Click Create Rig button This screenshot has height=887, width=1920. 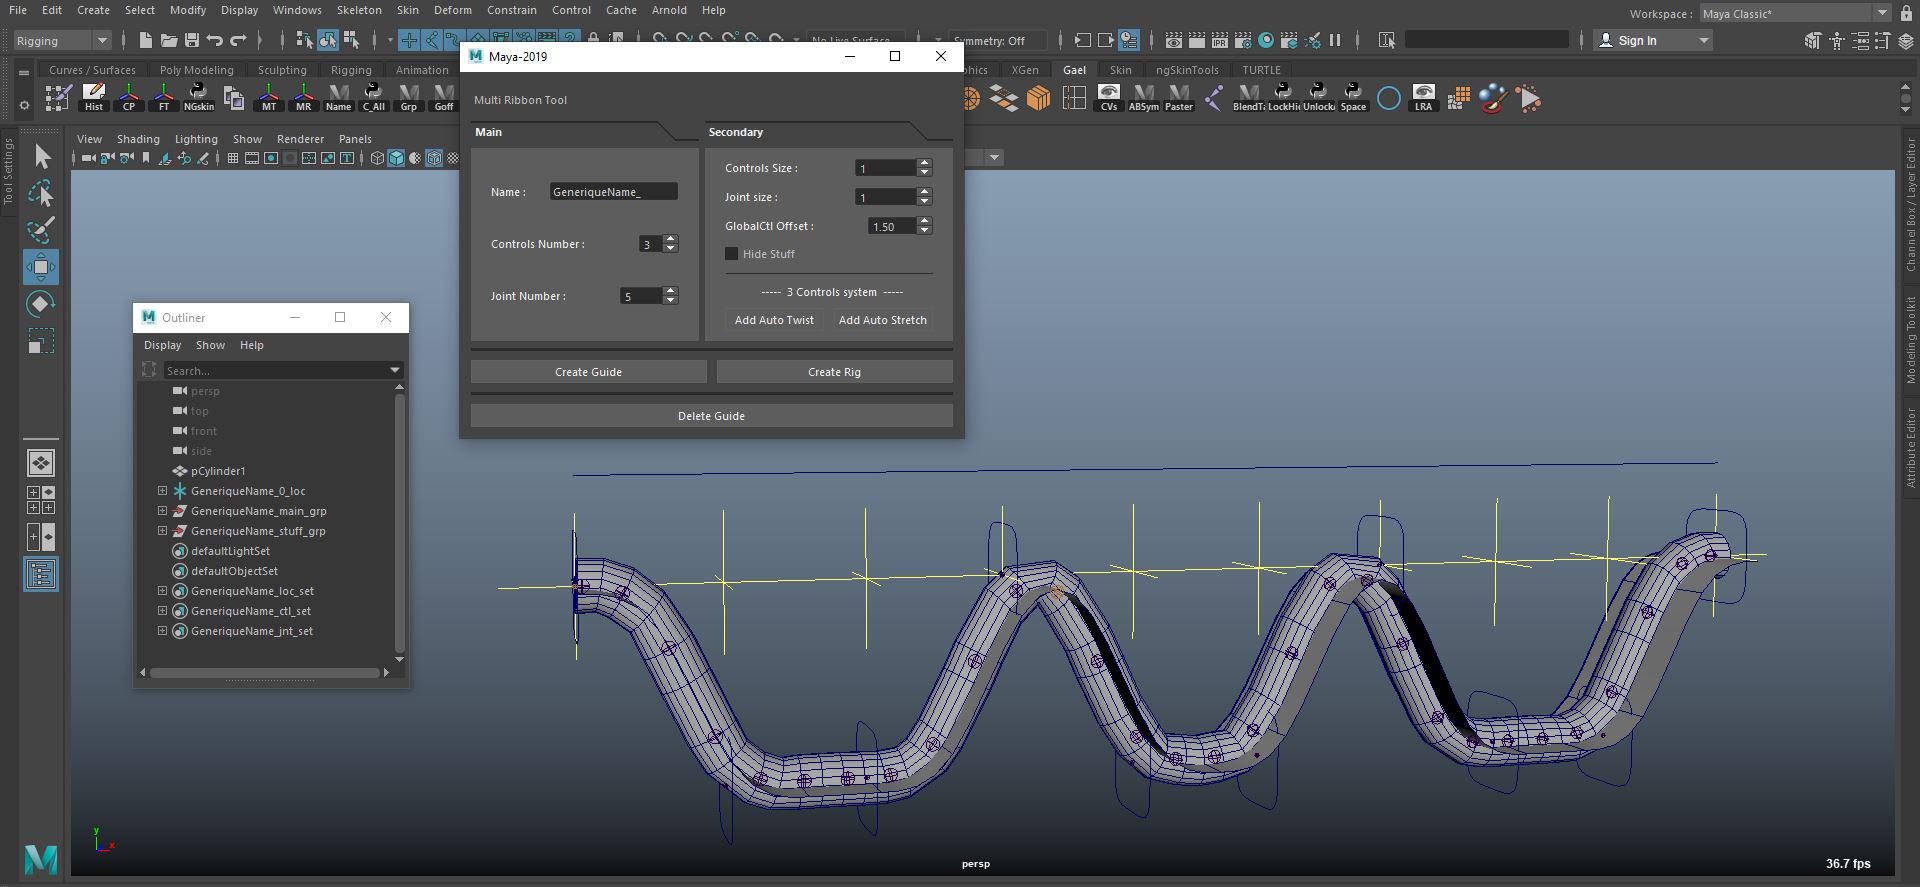834,372
